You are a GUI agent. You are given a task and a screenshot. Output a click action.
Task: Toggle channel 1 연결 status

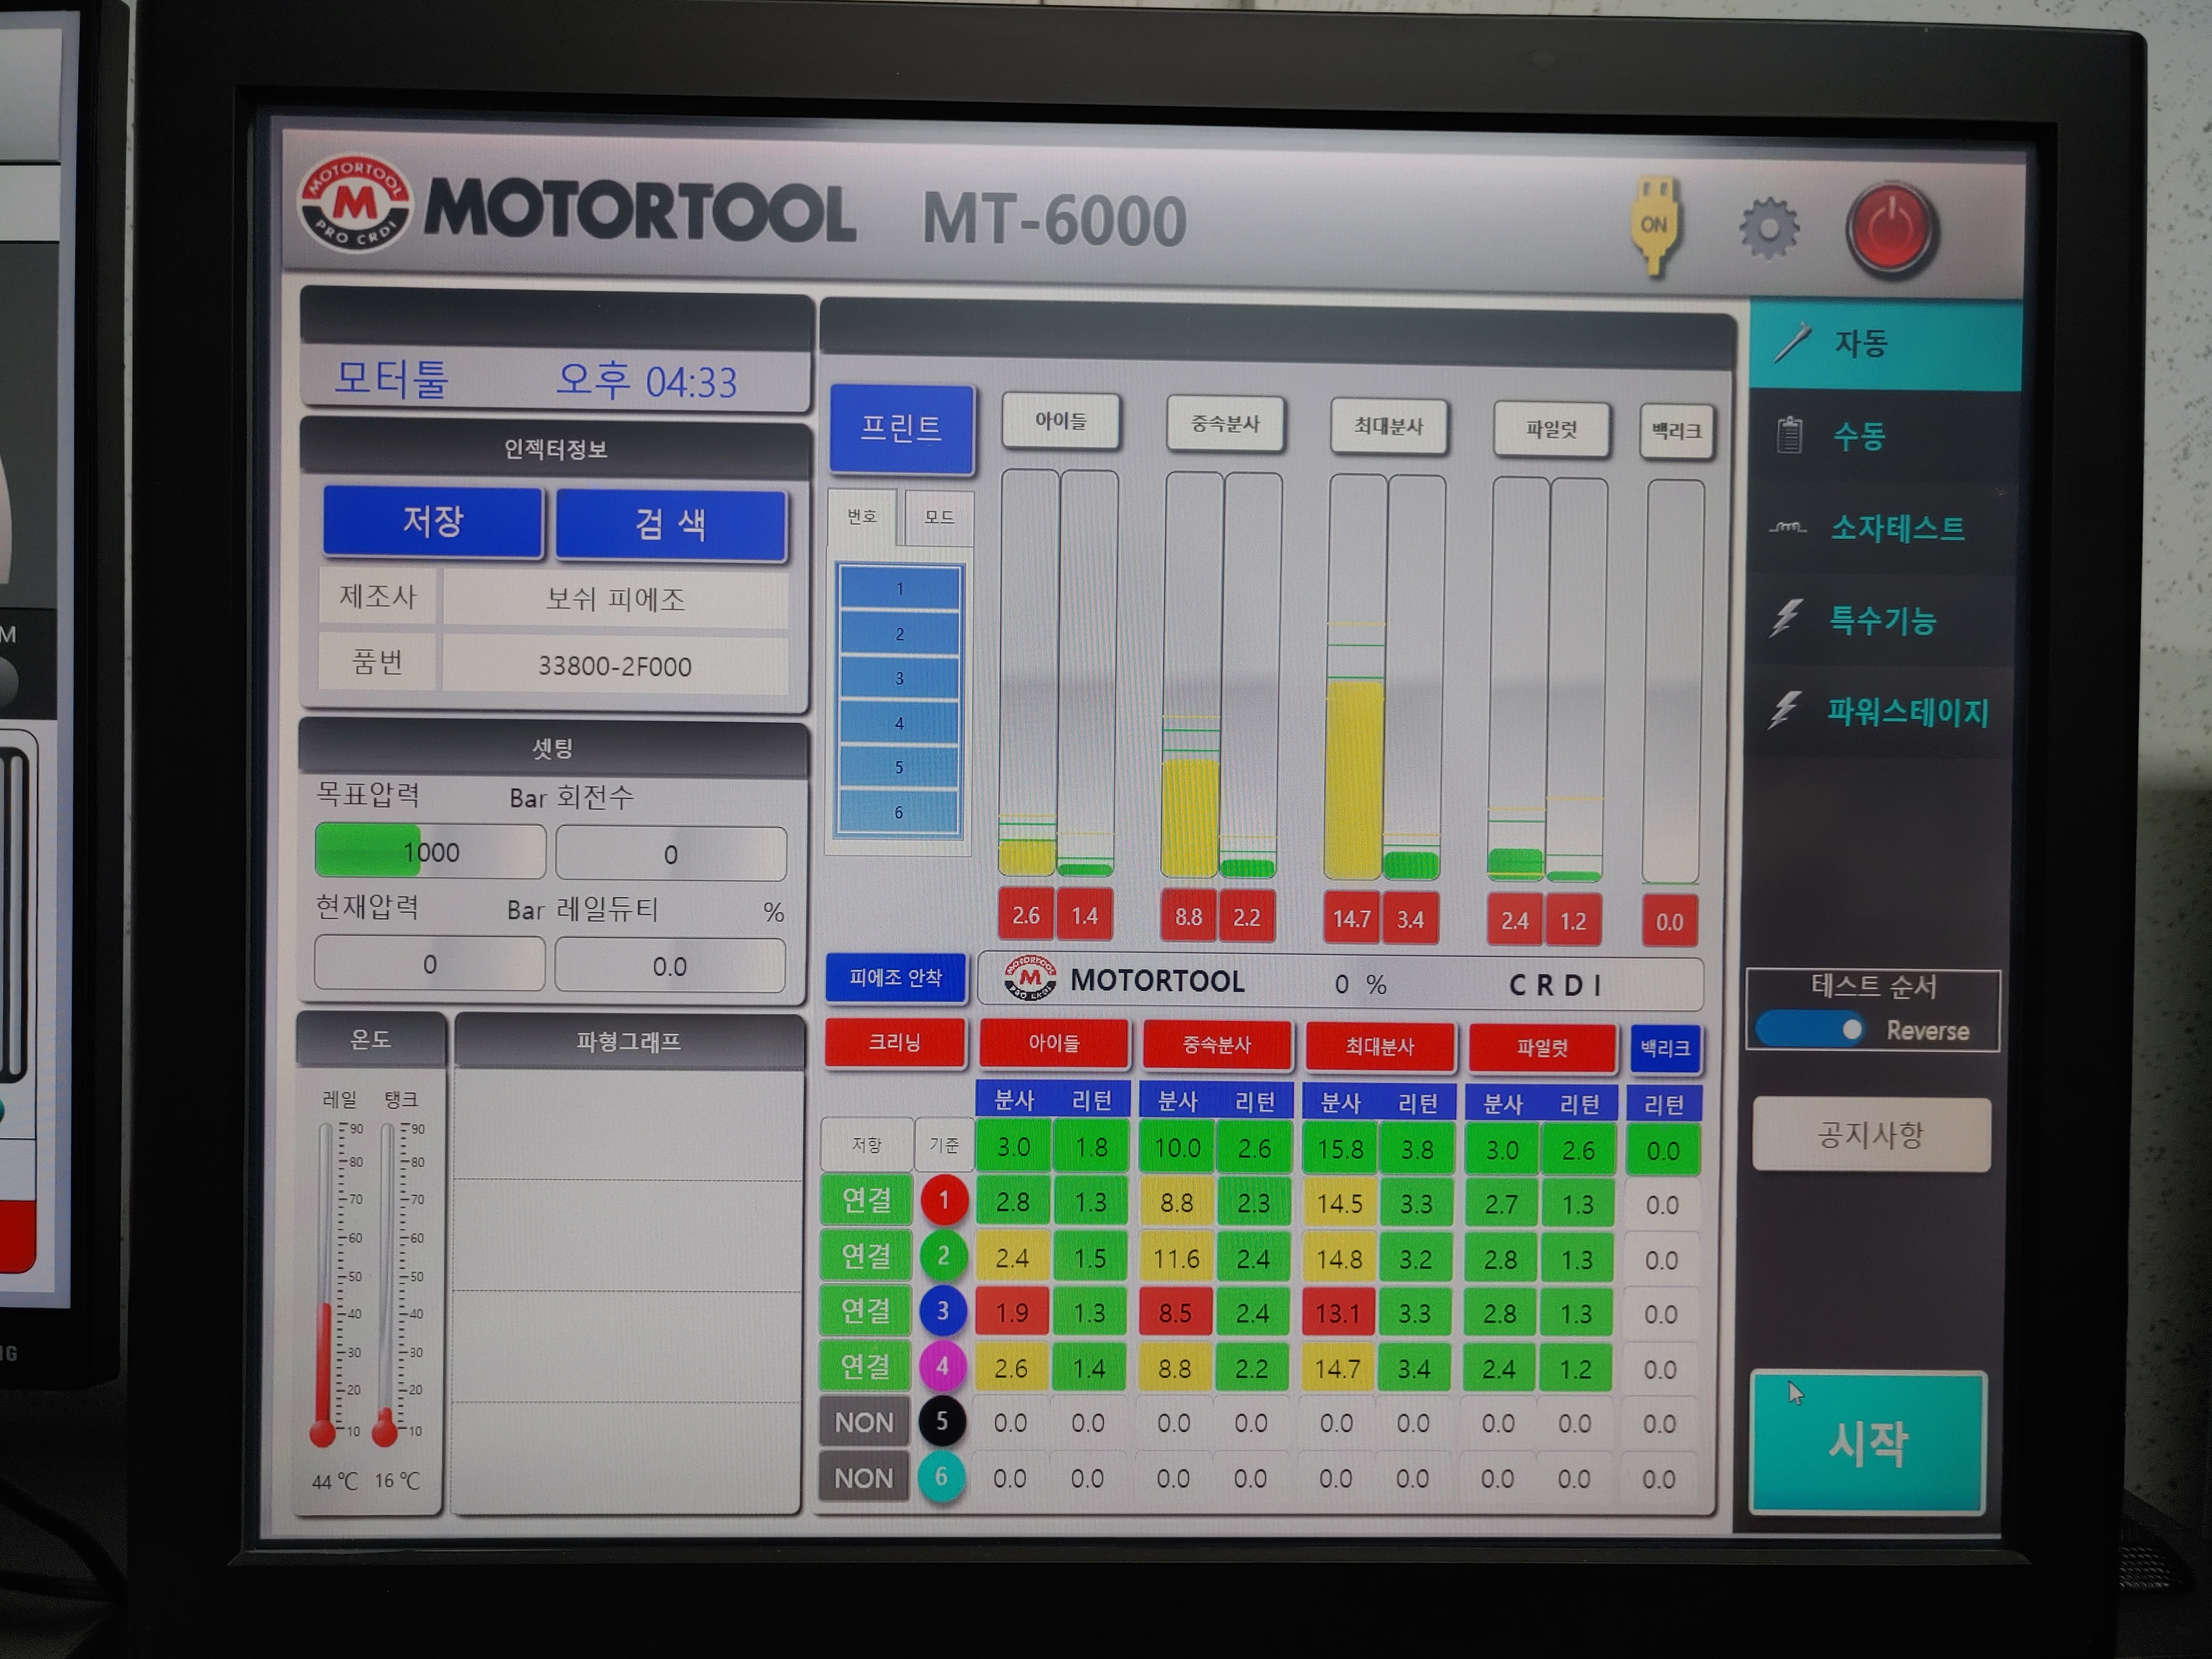point(866,1200)
